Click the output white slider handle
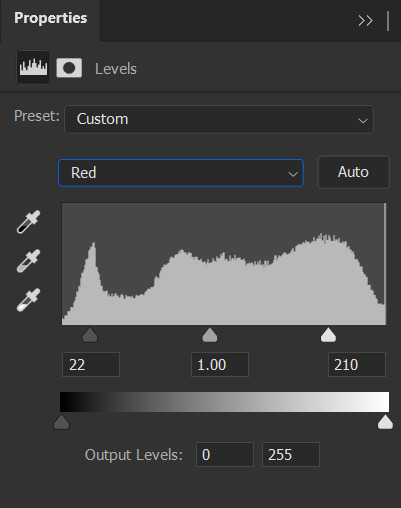This screenshot has width=401, height=508. coord(385,422)
